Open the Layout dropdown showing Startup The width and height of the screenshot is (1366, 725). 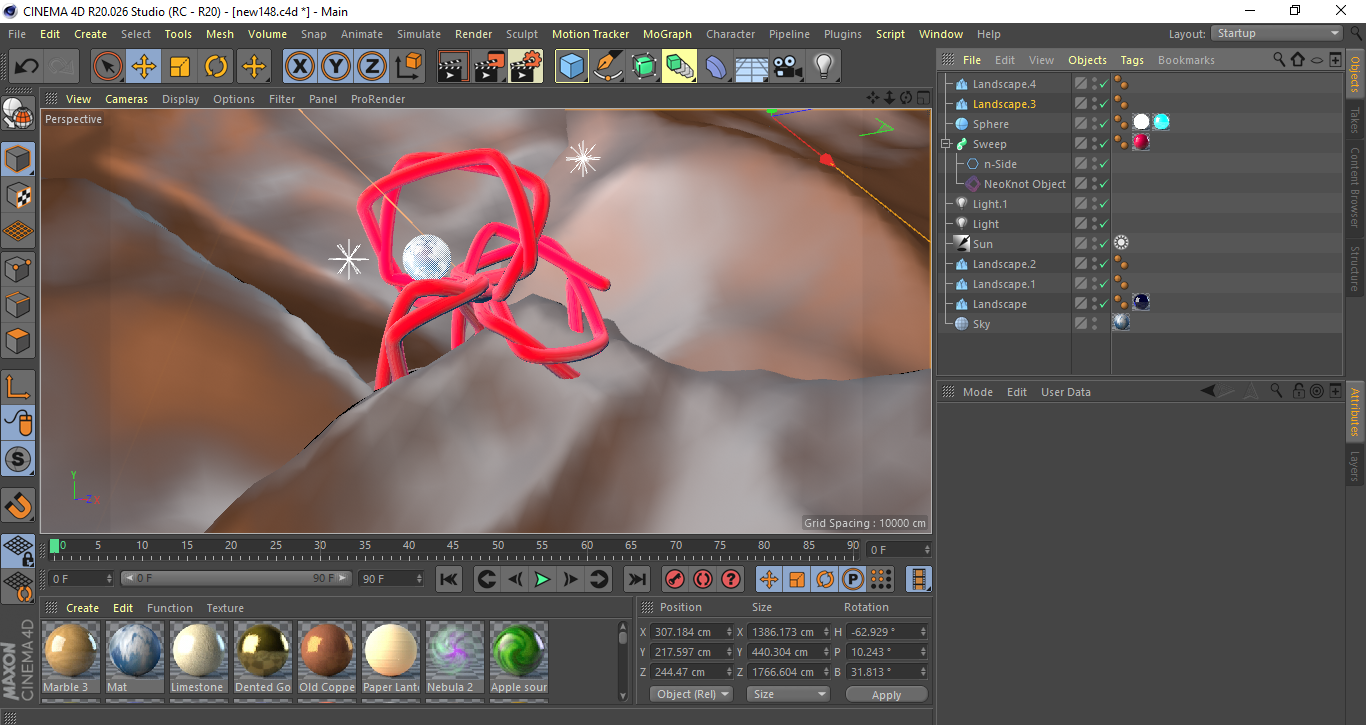(x=1277, y=33)
